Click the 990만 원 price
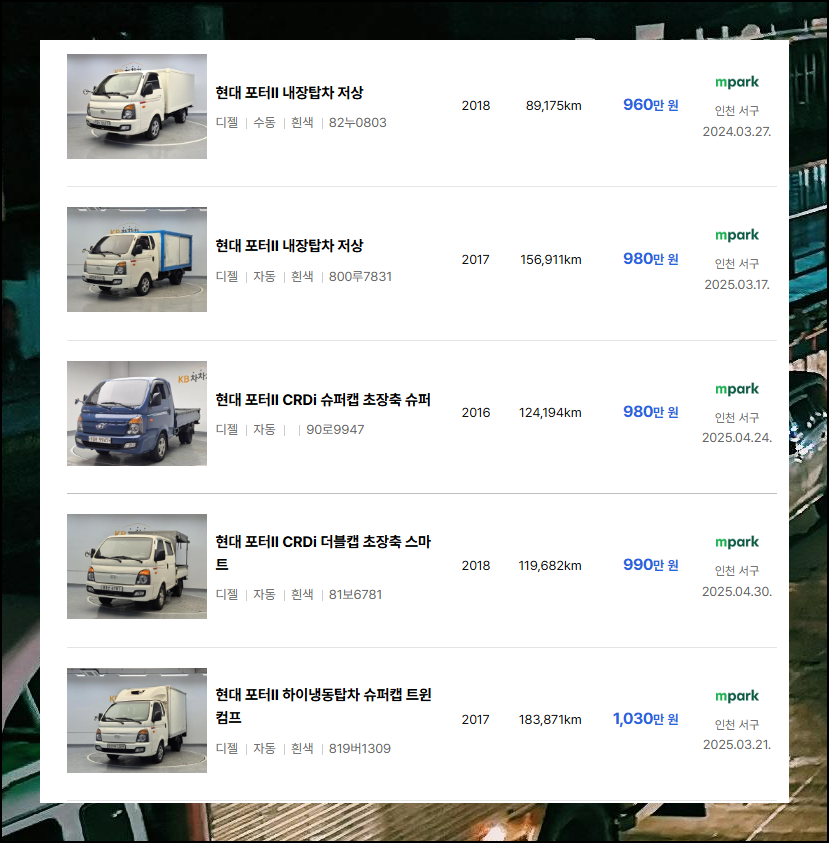The height and width of the screenshot is (843, 829). coord(651,565)
